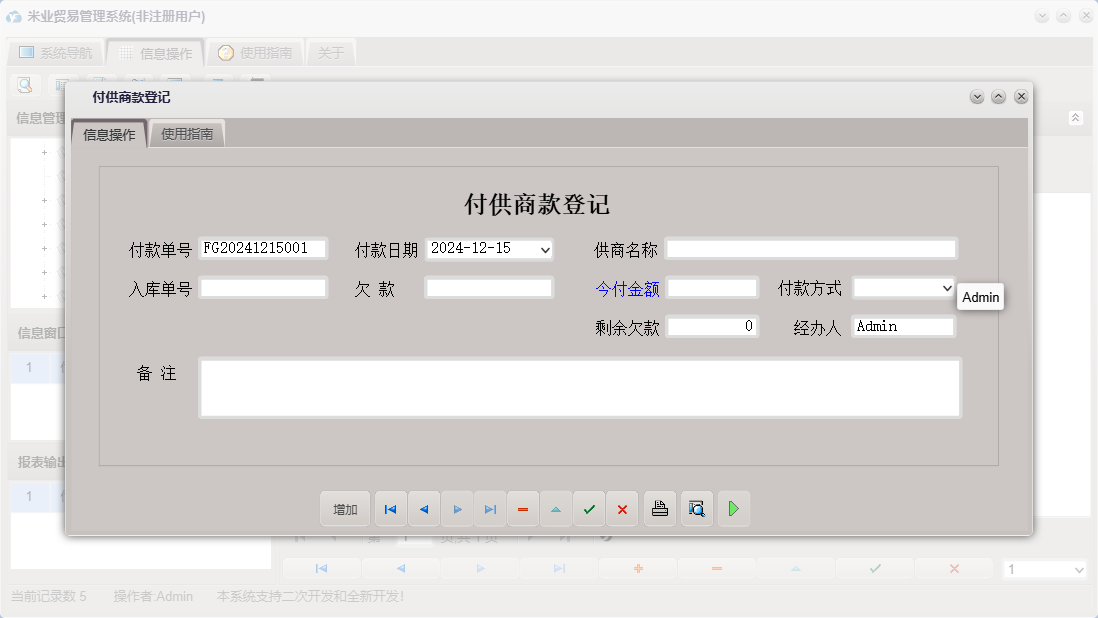Open print preview with the magnifier icon
Viewport: 1098px width, 618px height.
(696, 509)
